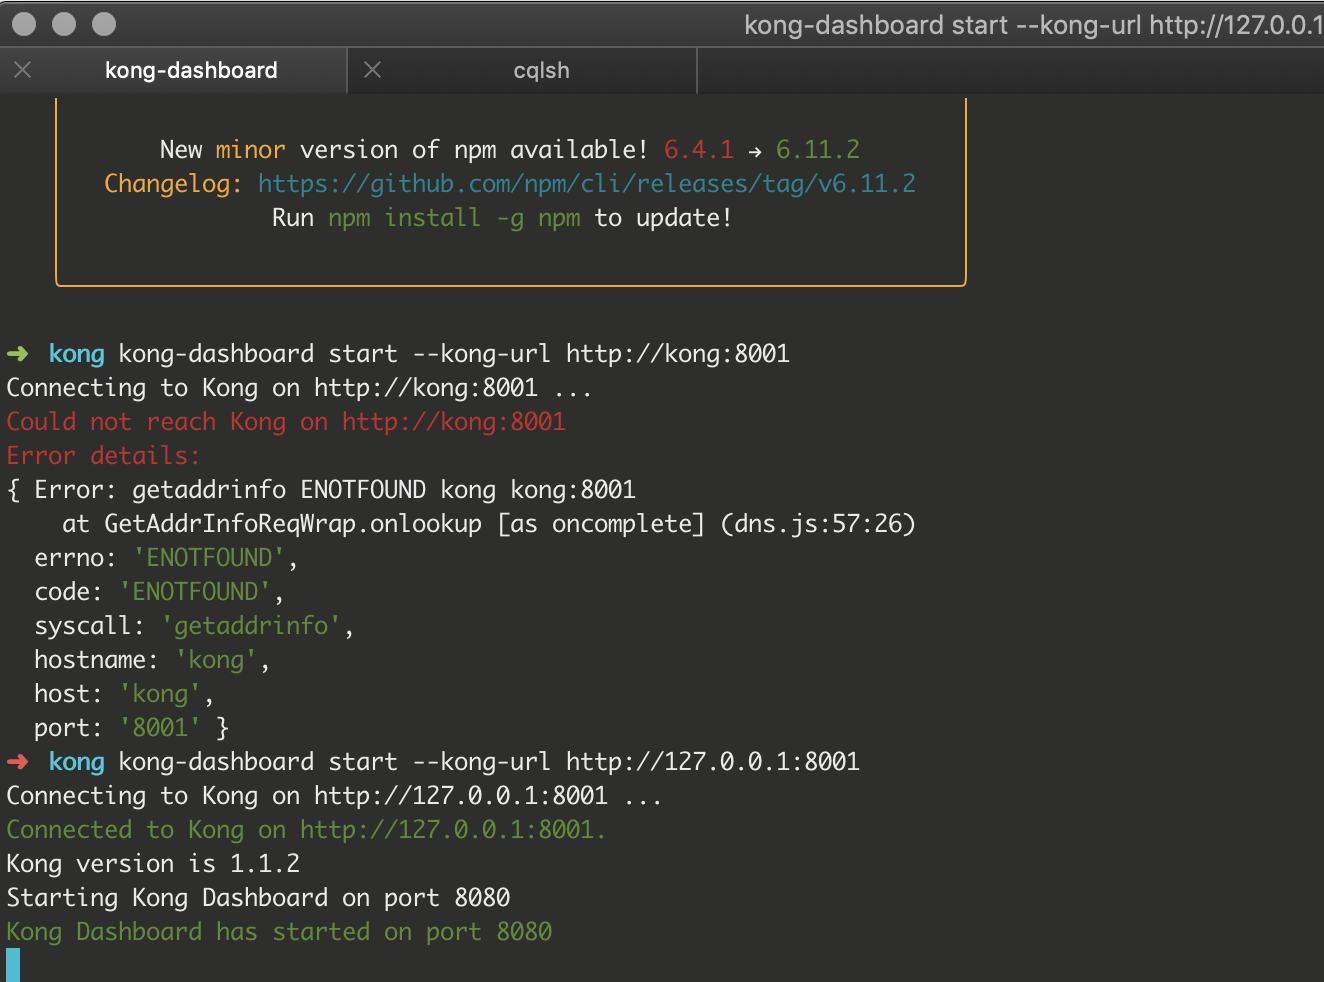This screenshot has width=1324, height=982.
Task: Click the npm version '6.11.2' text
Action: click(818, 150)
